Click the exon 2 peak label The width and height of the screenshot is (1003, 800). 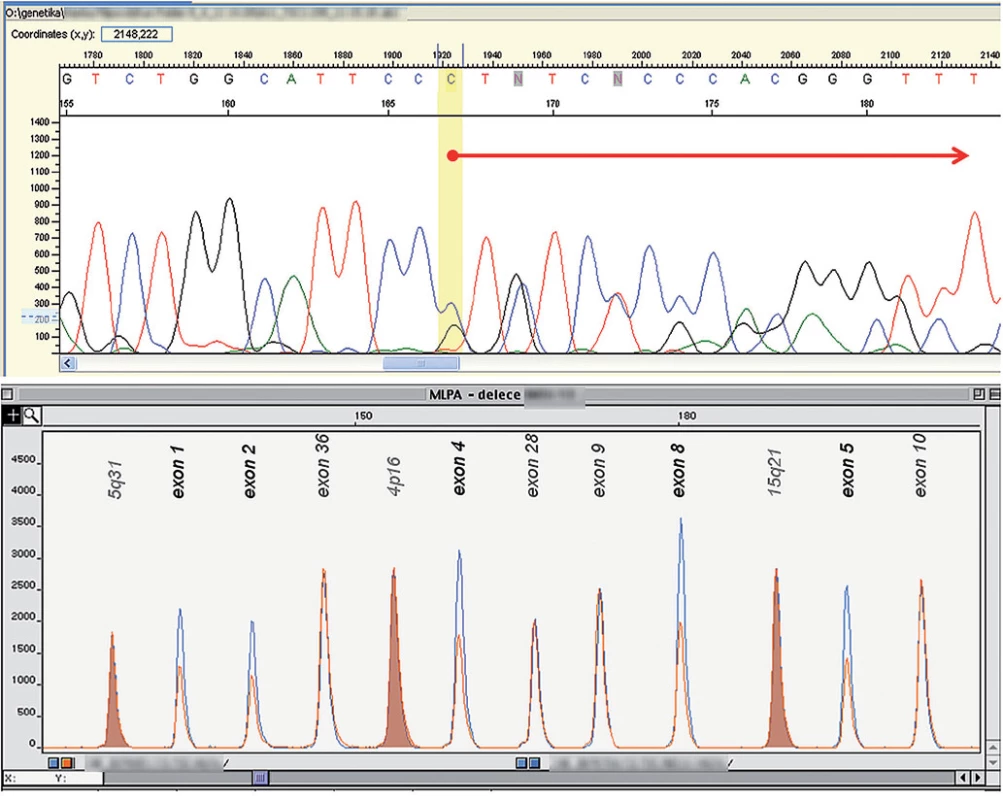(250, 472)
